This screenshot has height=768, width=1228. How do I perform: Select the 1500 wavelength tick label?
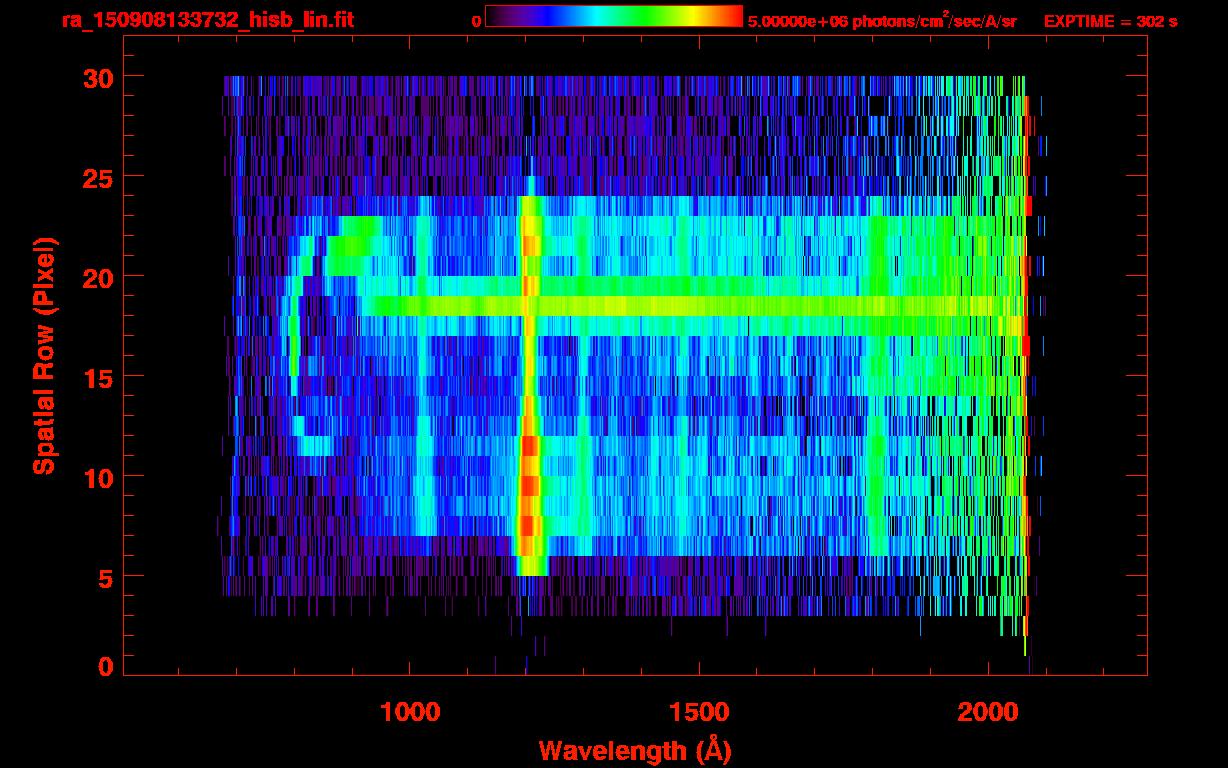pyautogui.click(x=699, y=712)
